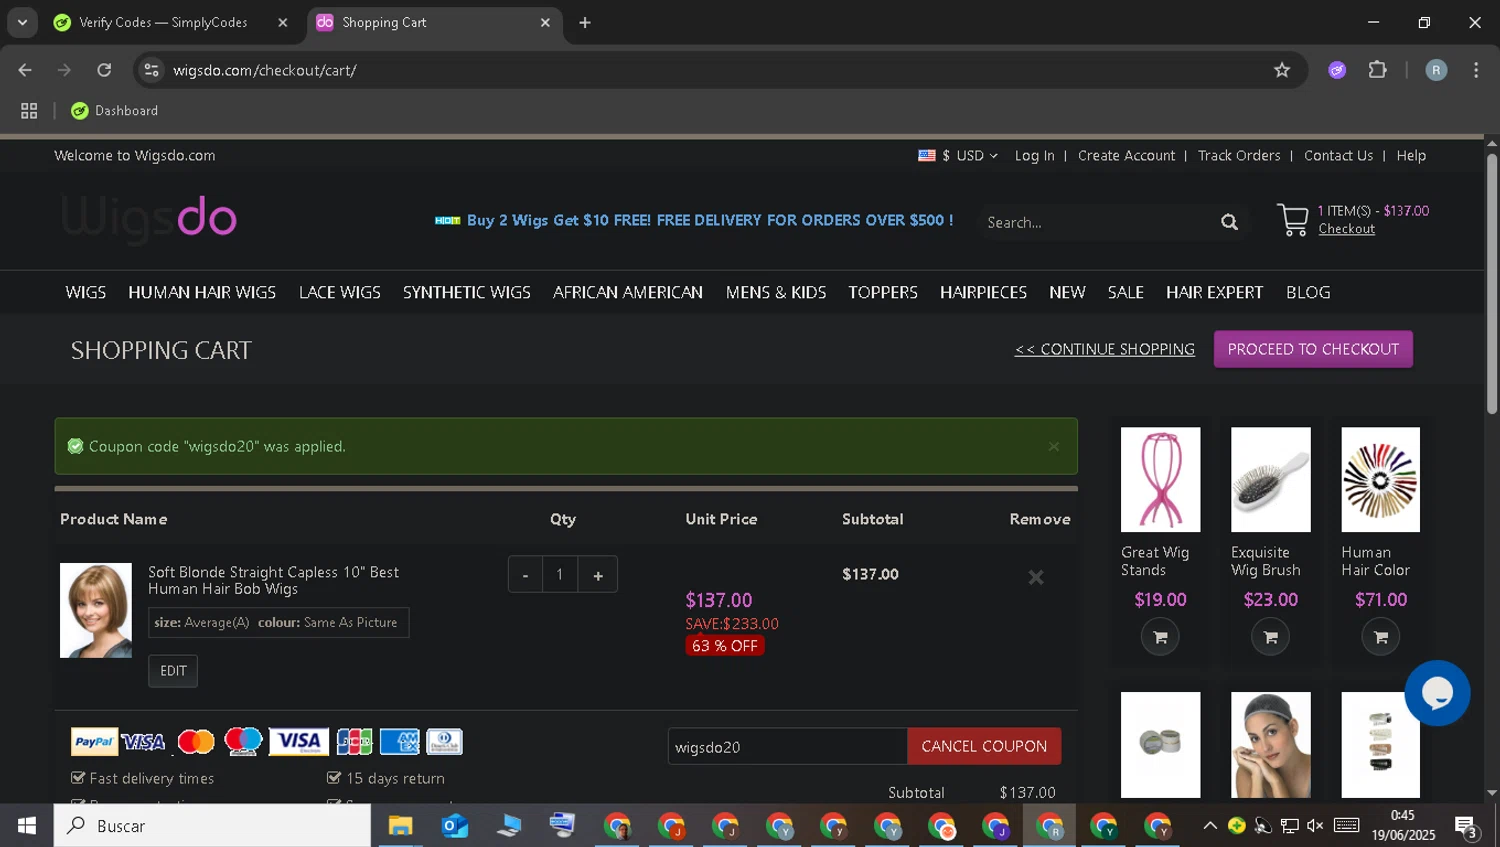Open HUMAN HAIR WIGS menu
1500x847 pixels.
coord(202,292)
